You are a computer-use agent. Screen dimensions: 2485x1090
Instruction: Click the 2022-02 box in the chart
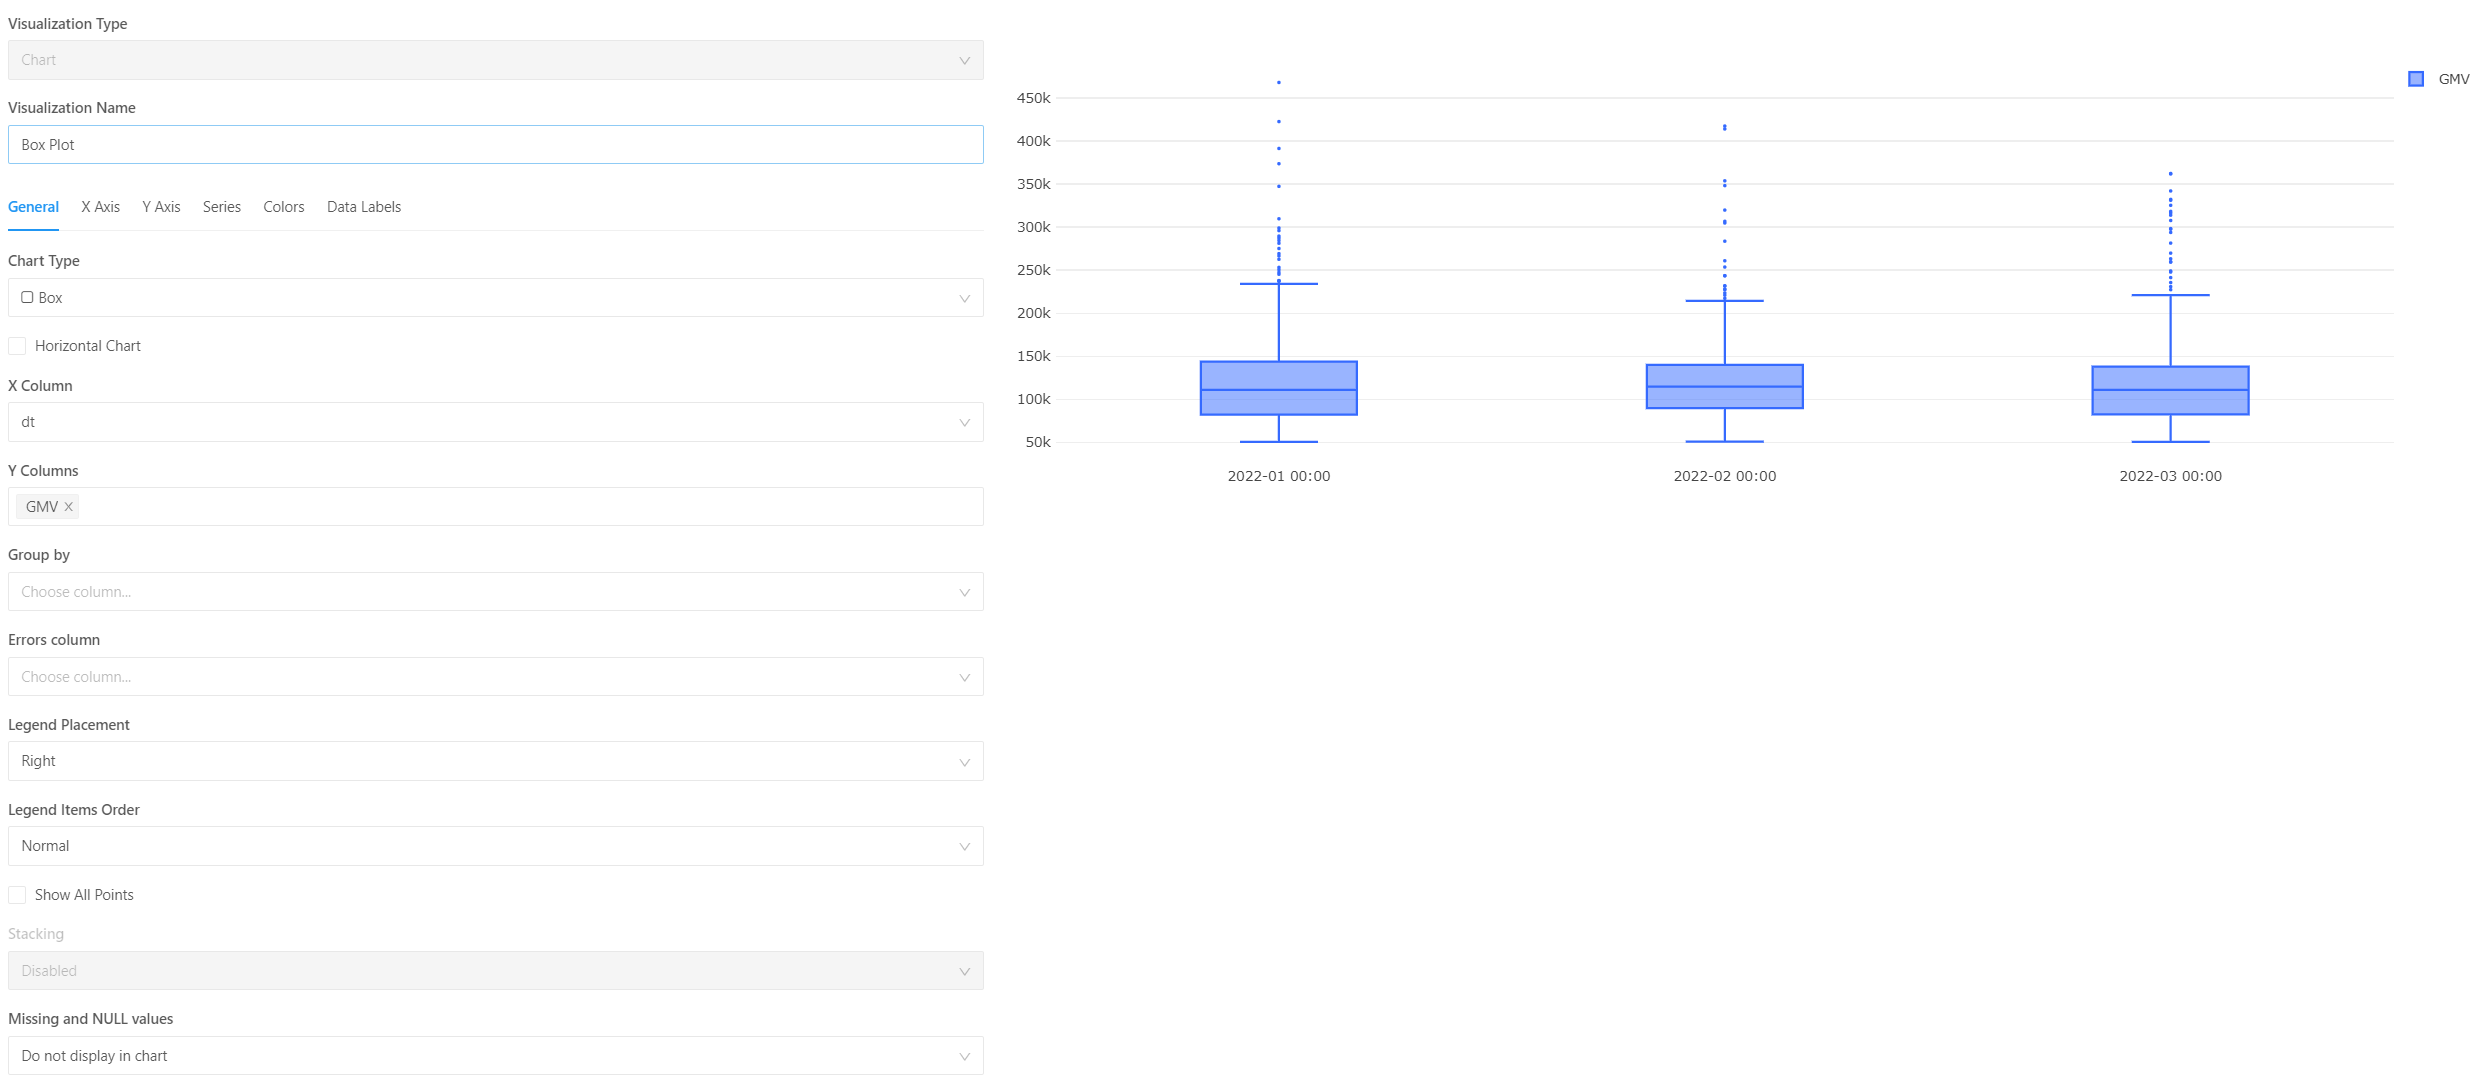tap(1724, 387)
